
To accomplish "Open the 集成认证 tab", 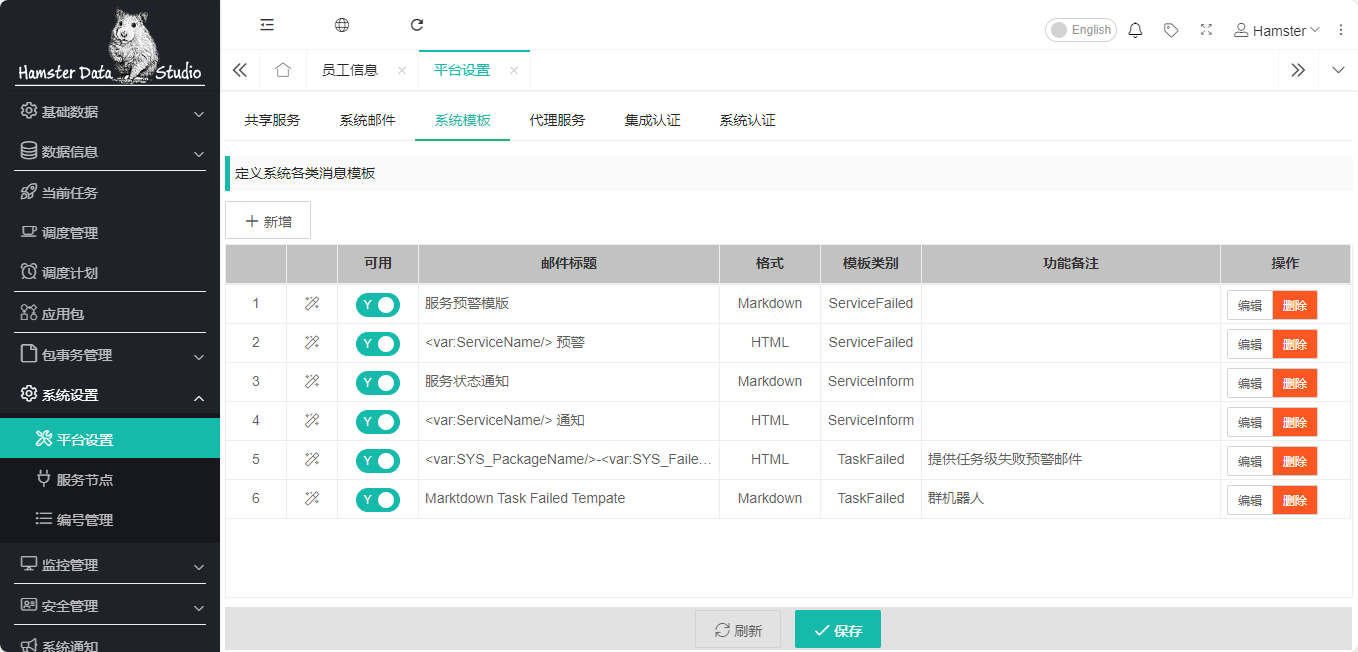I will pos(652,120).
